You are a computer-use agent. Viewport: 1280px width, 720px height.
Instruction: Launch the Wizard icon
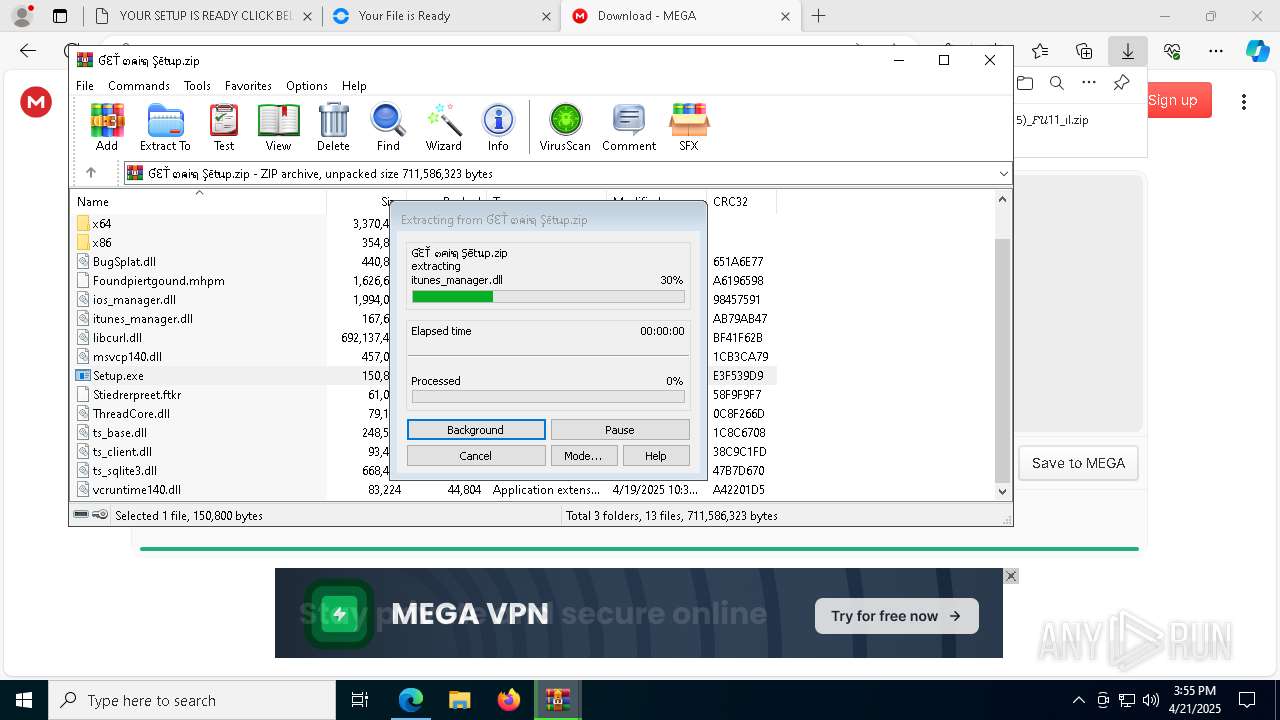[x=443, y=127]
